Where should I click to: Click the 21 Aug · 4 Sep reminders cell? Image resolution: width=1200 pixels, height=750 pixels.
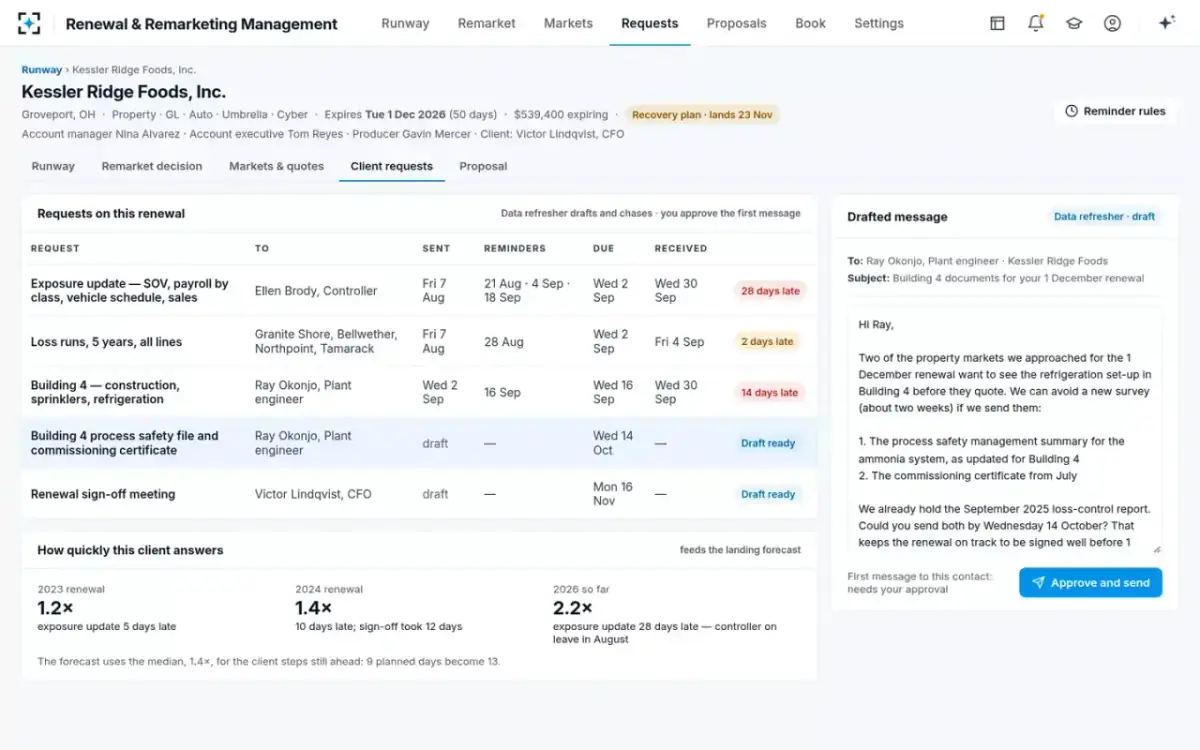(x=527, y=291)
